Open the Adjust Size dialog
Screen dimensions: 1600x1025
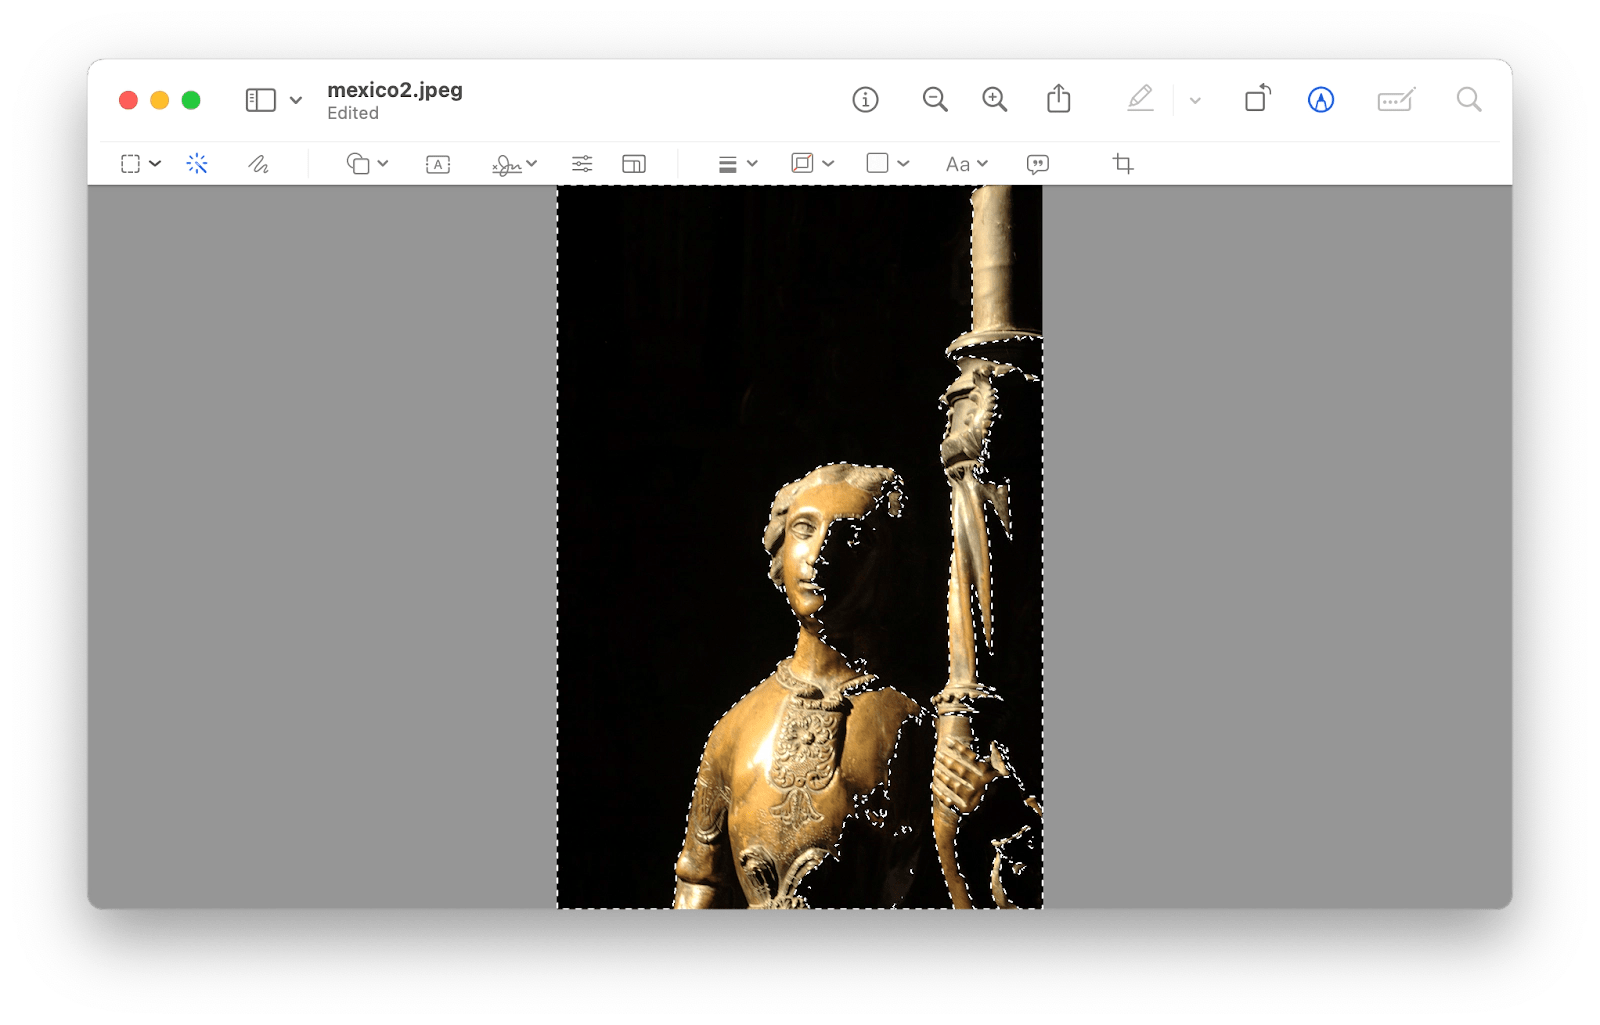(x=634, y=163)
